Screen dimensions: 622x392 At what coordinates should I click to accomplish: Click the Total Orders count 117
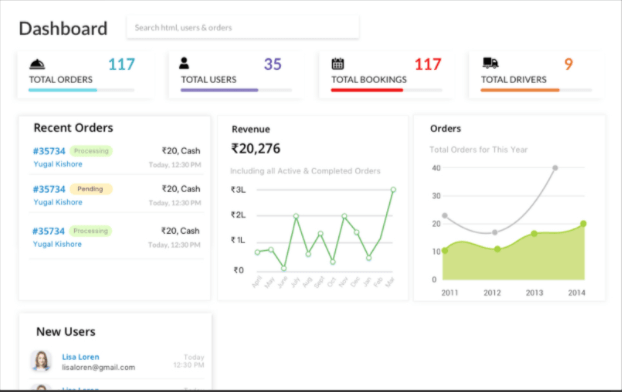click(121, 64)
